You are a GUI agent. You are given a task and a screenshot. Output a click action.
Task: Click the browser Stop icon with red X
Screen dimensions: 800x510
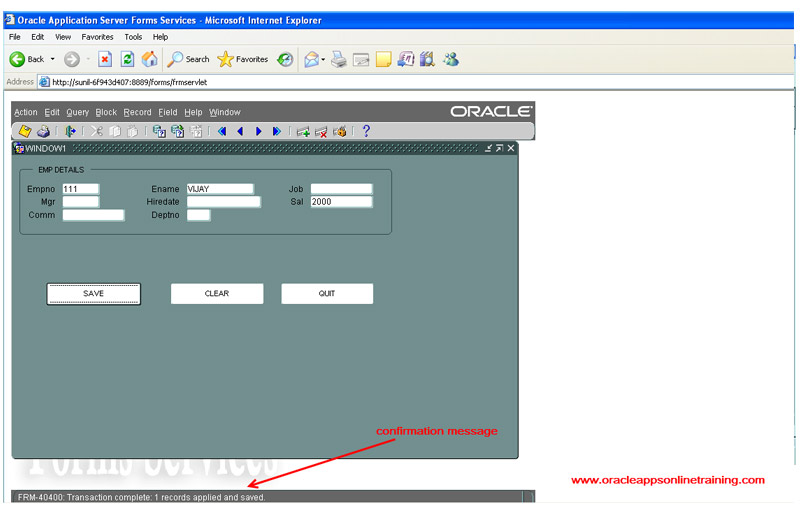[x=105, y=59]
